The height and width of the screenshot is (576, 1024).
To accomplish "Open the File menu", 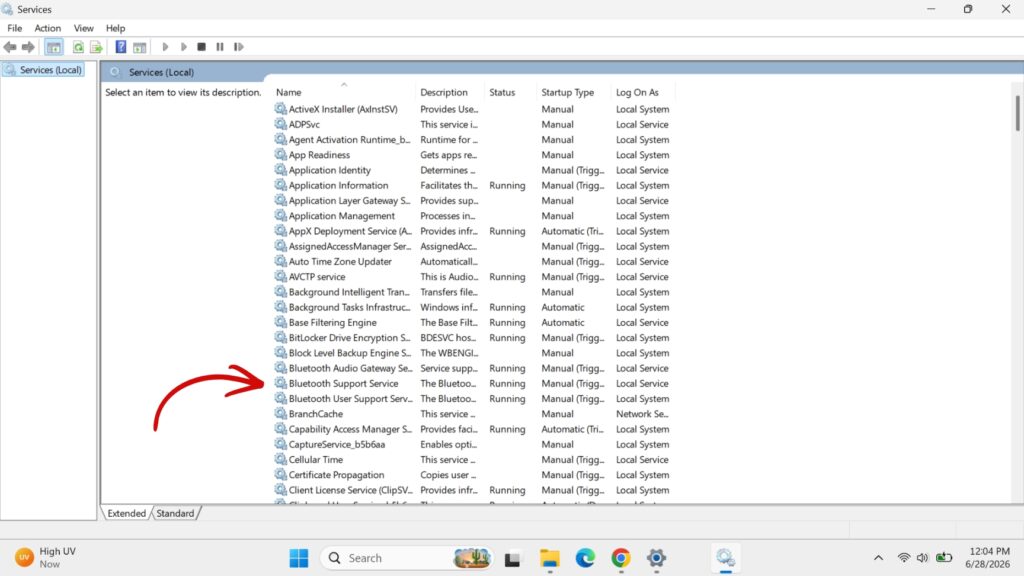I will pyautogui.click(x=14, y=28).
